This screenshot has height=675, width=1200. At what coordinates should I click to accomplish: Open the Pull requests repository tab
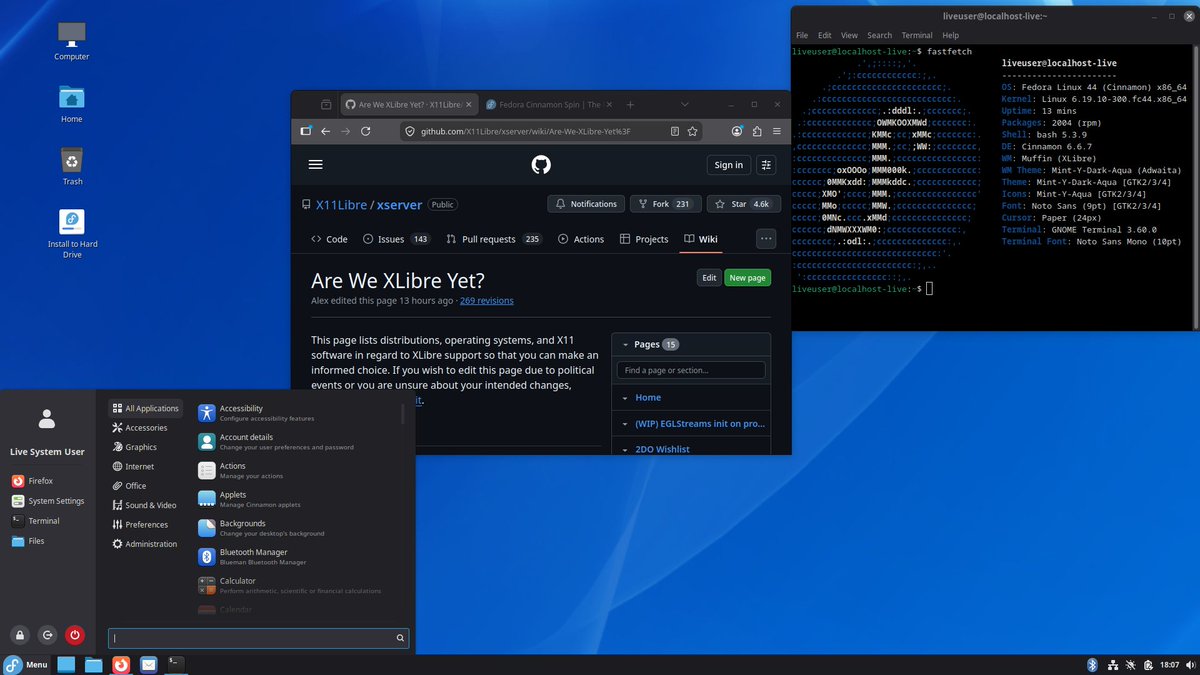(494, 239)
